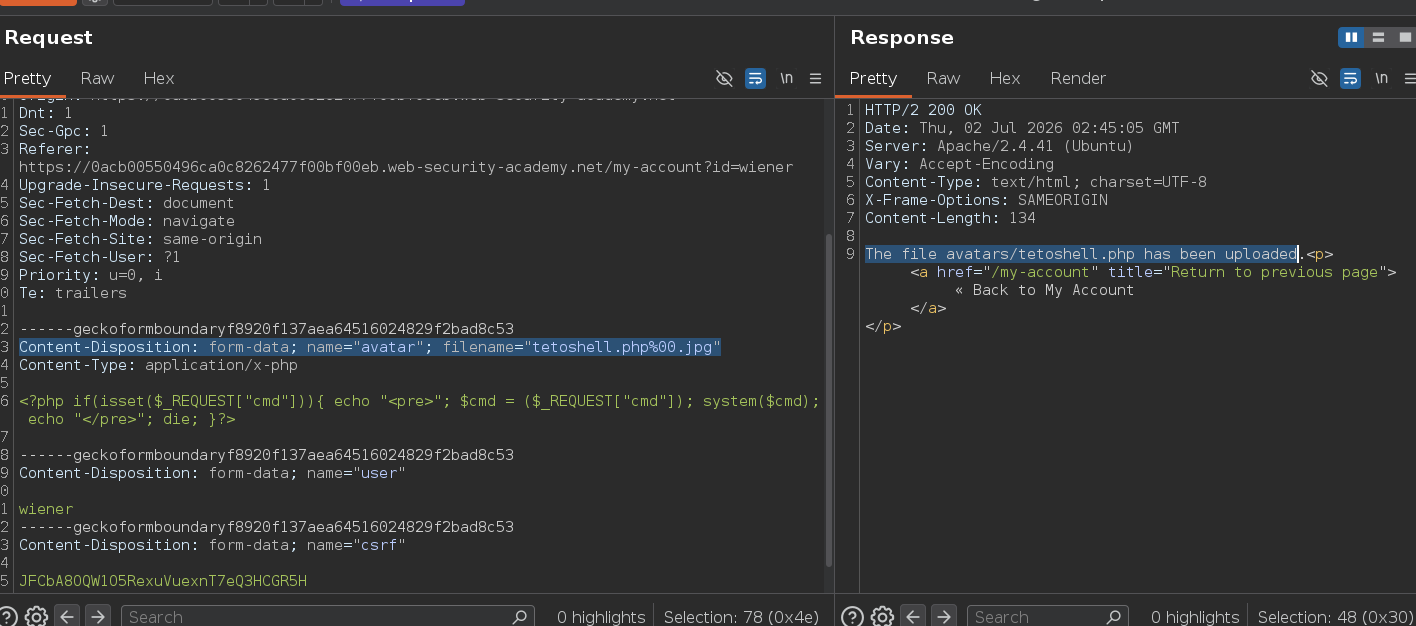Toggle hidden characters eye icon in Response
The height and width of the screenshot is (626, 1416).
pos(1319,78)
